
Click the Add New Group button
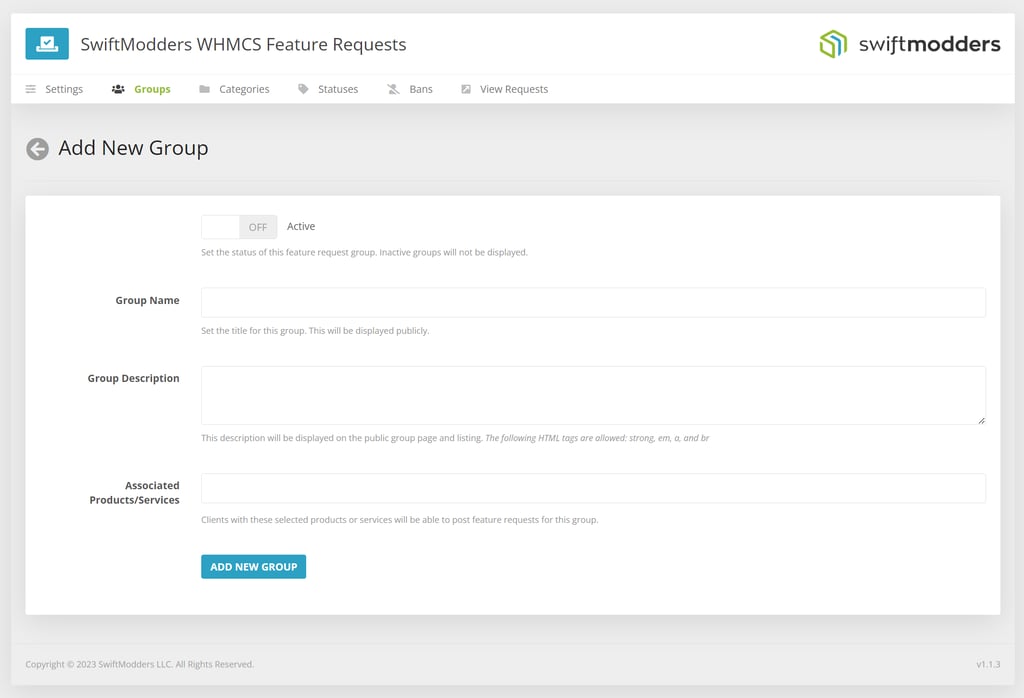(253, 567)
